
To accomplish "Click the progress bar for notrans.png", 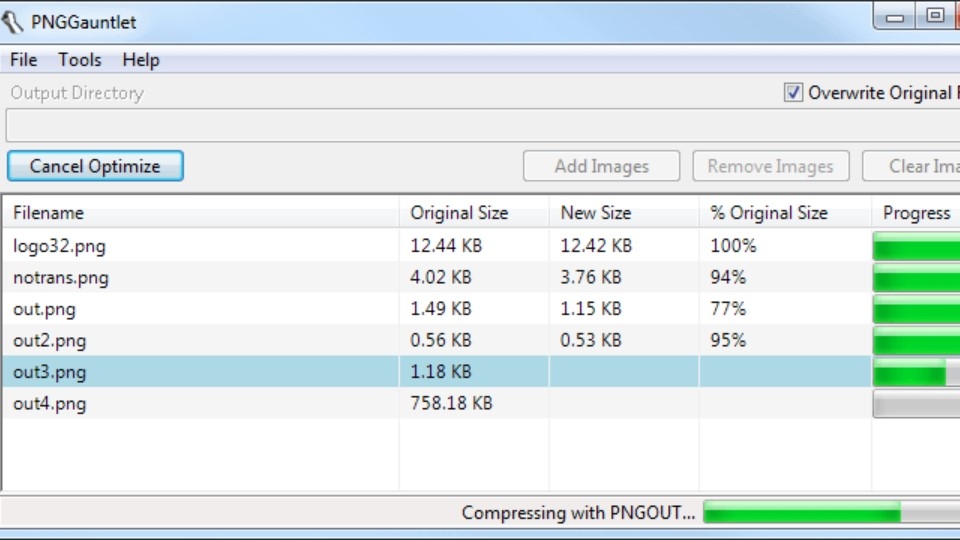I will coord(917,278).
